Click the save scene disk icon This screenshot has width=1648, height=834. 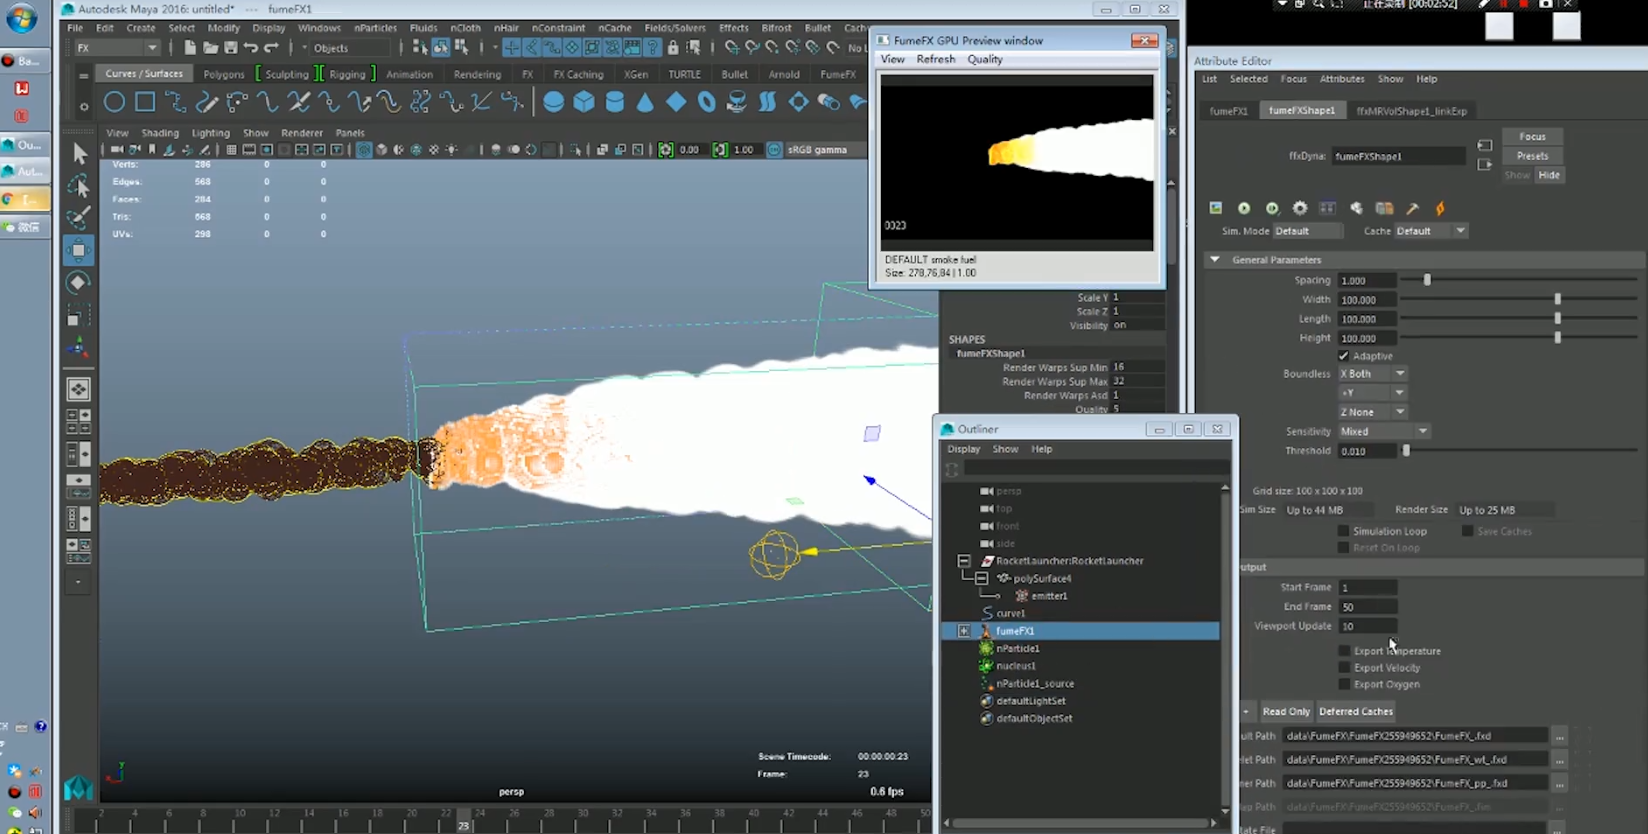(230, 47)
